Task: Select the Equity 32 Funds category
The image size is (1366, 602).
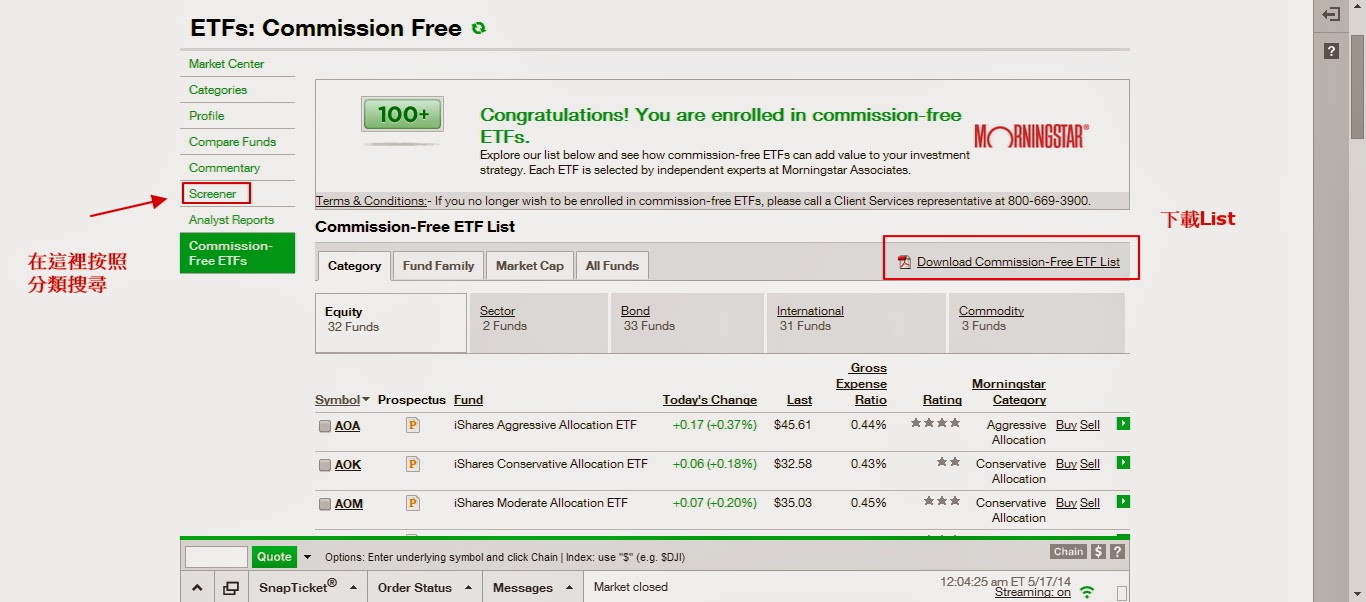Action: (391, 323)
